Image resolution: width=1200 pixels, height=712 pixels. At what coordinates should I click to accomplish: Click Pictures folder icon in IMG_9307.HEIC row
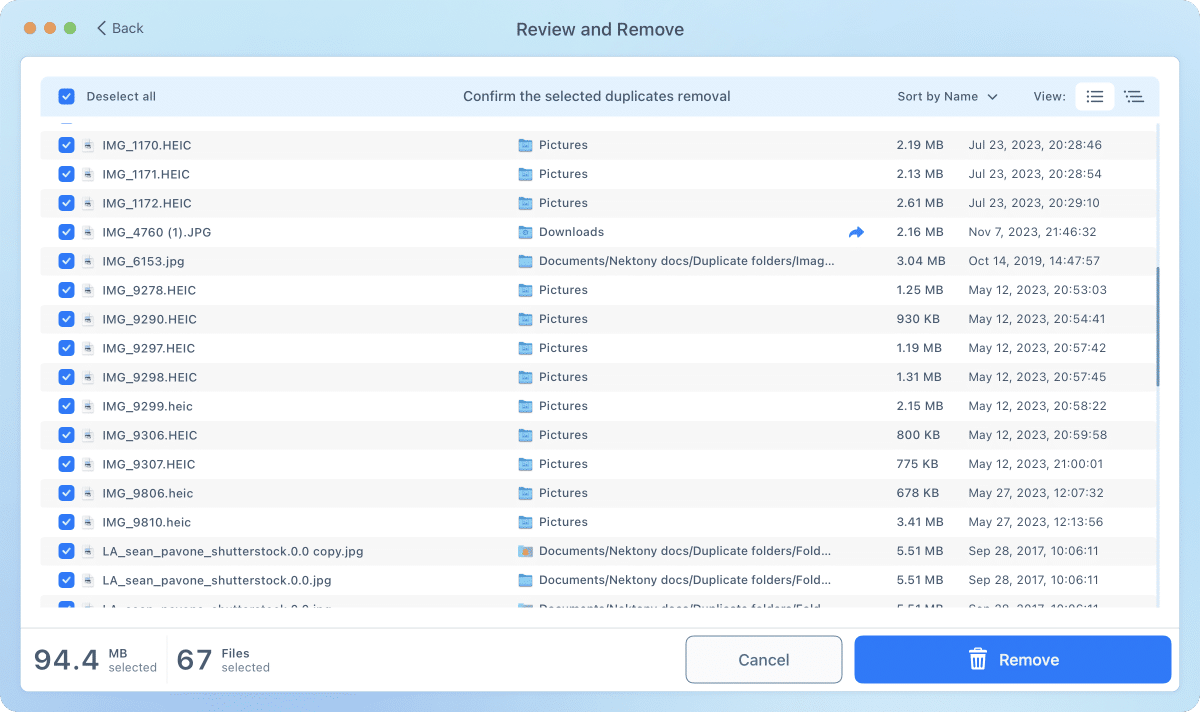point(526,464)
